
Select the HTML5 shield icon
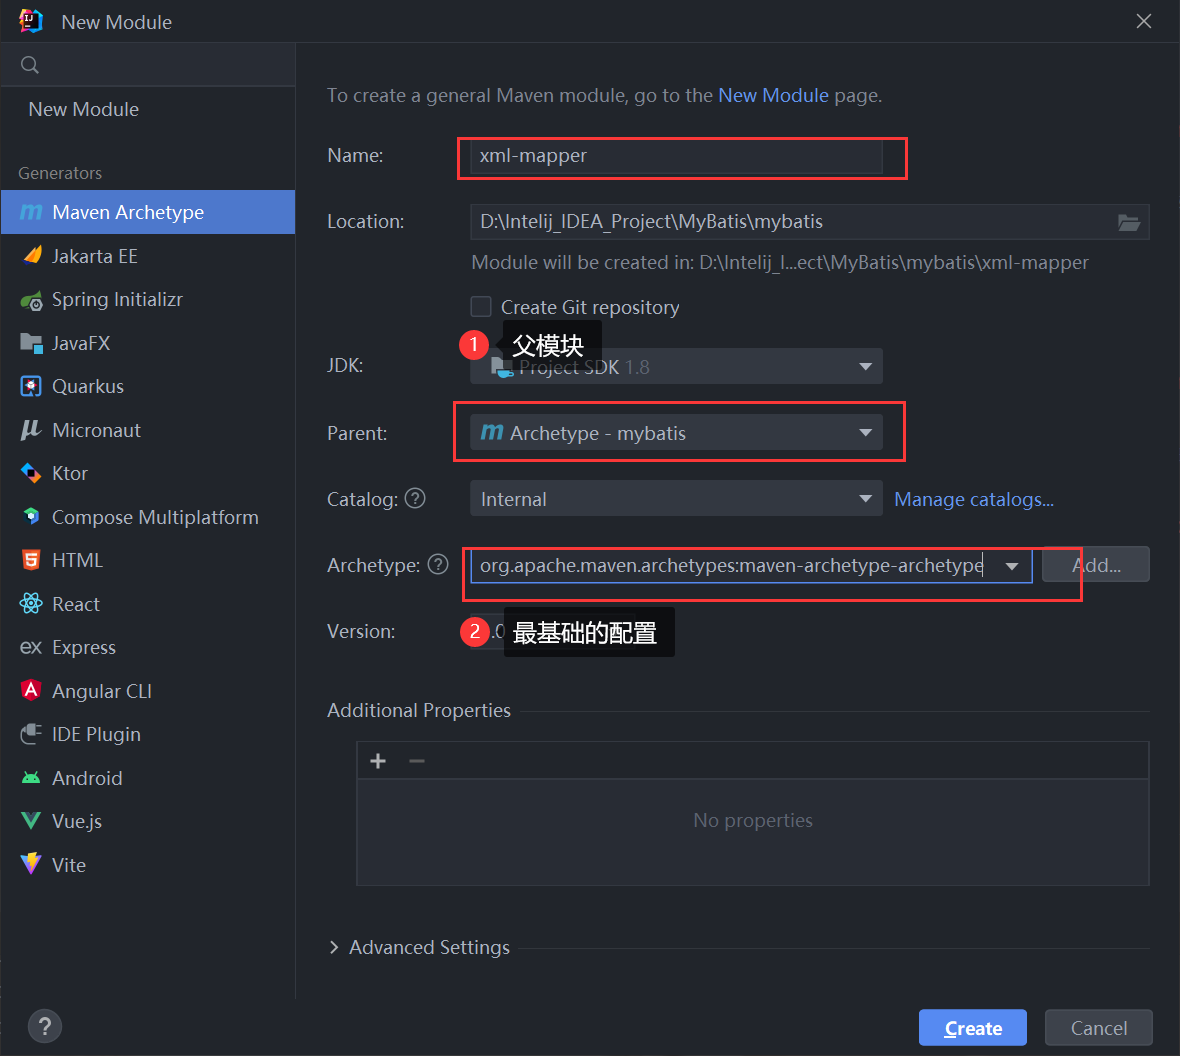coord(31,560)
